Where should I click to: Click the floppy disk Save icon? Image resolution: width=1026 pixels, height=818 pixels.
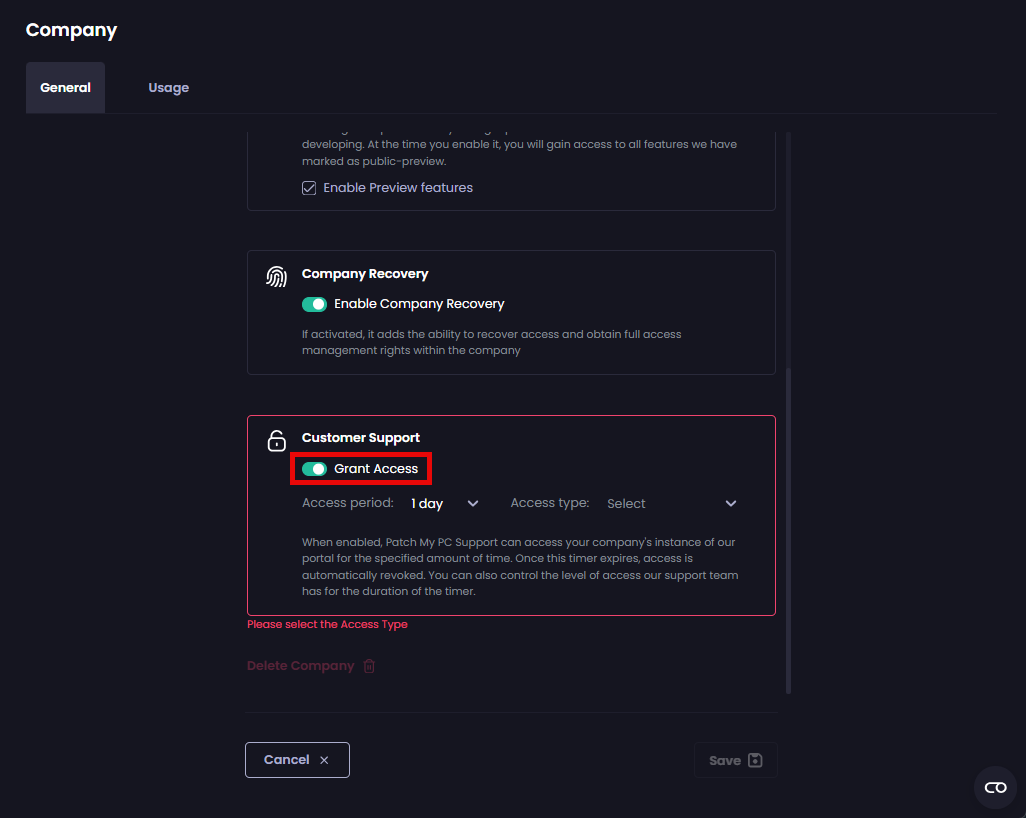click(x=755, y=760)
